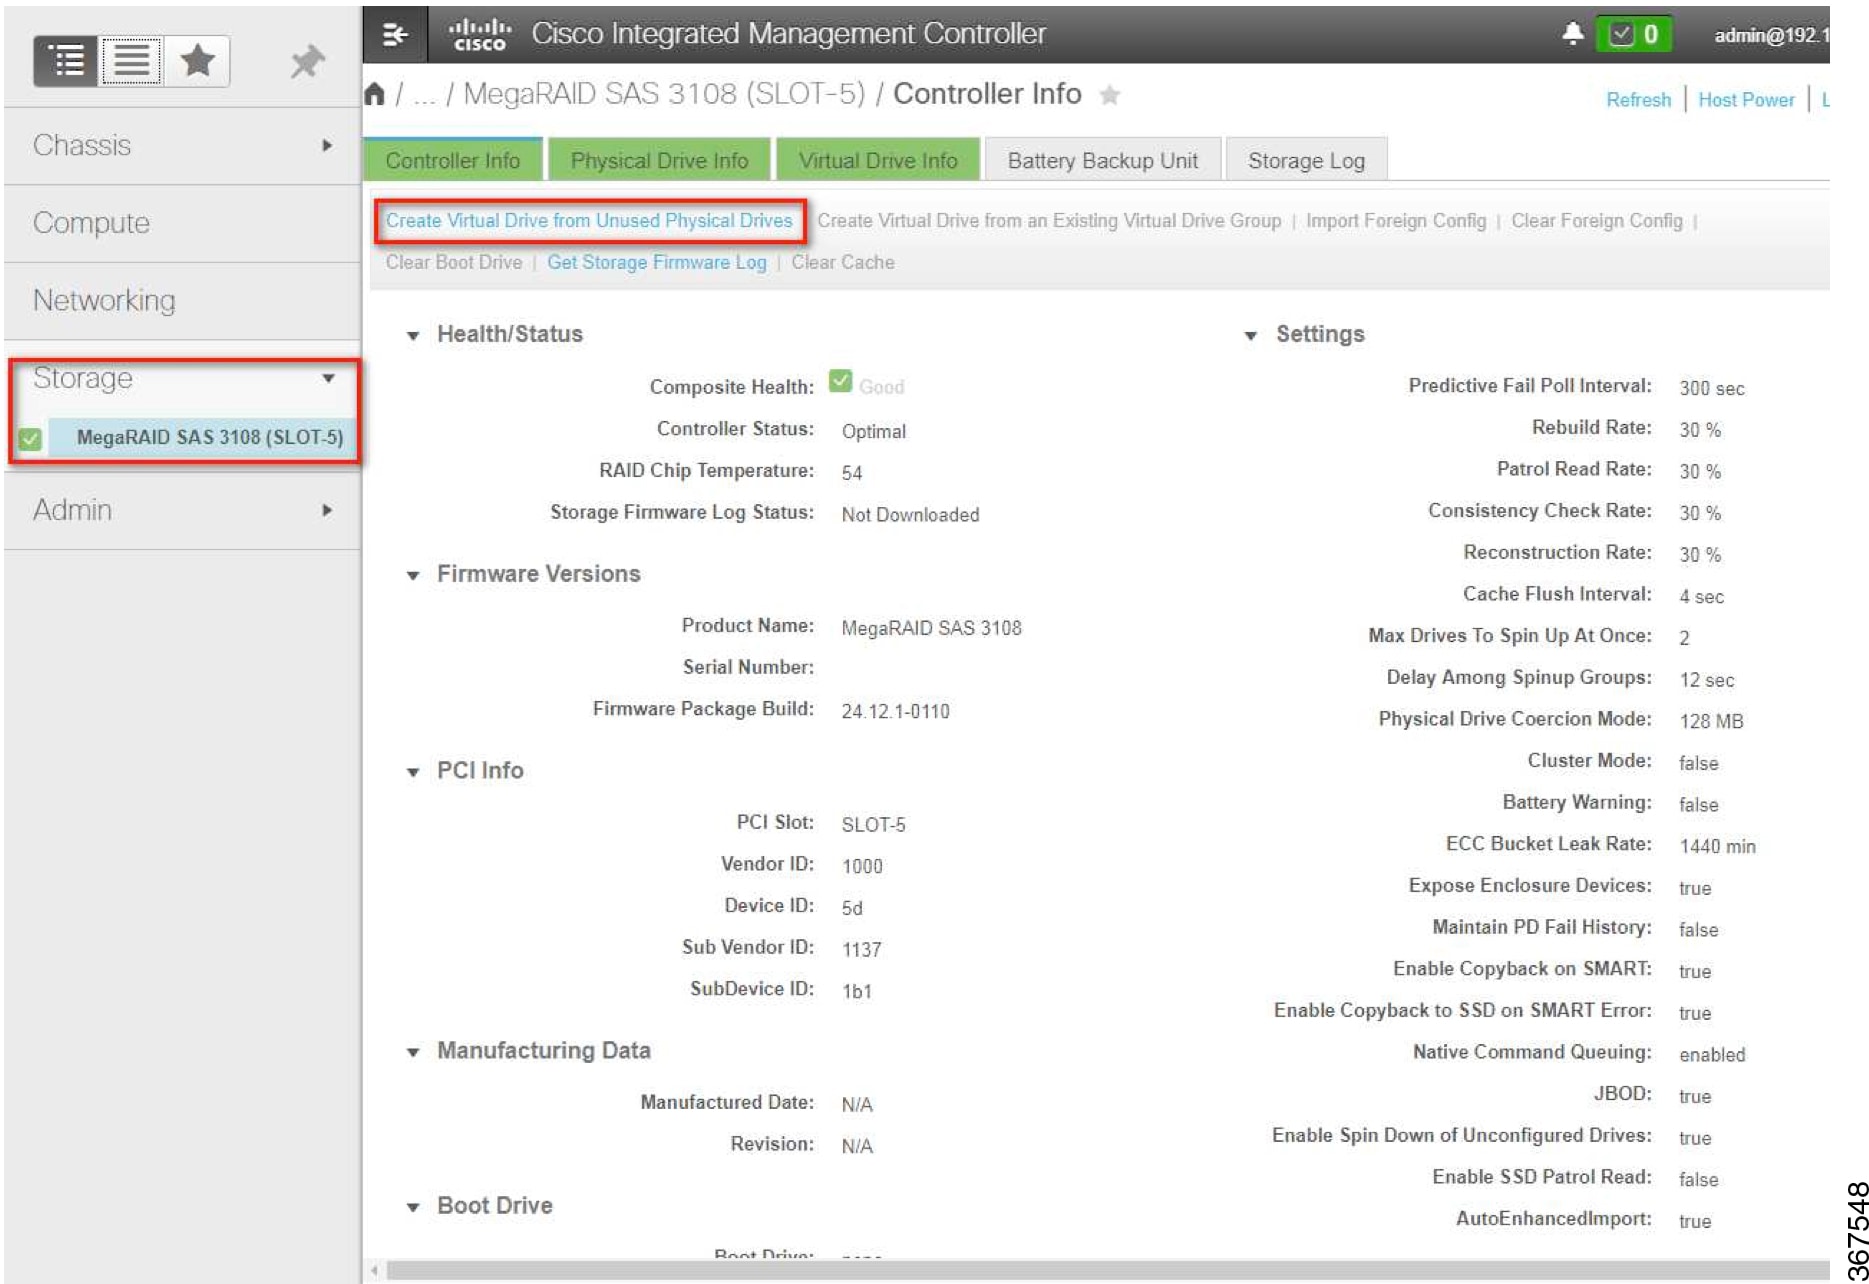
Task: Click Clear Foreign Config
Action: coord(1597,221)
